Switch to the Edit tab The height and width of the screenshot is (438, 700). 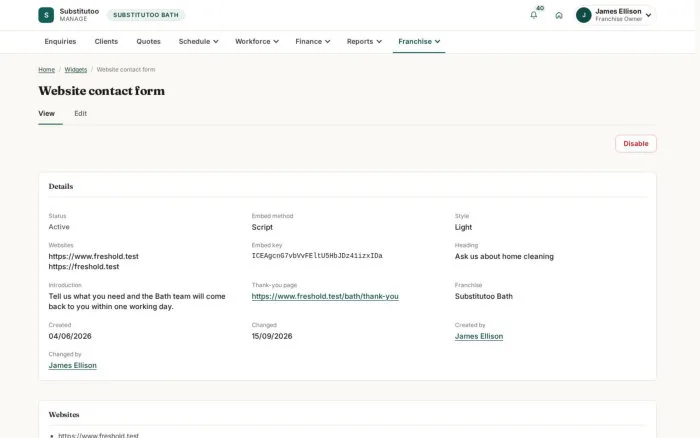click(80, 113)
